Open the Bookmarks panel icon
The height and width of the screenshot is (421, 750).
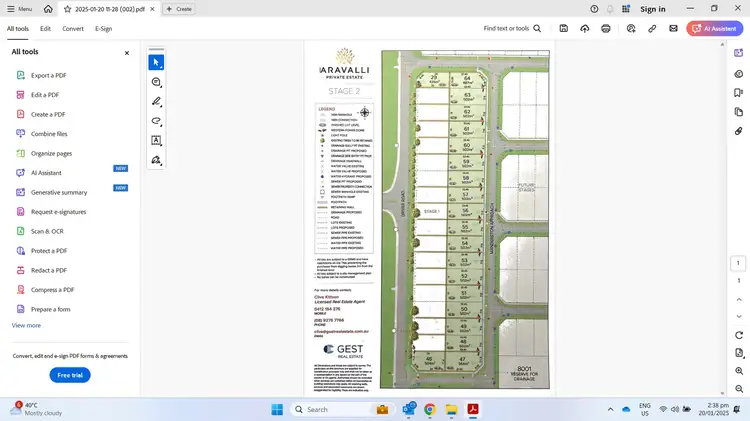coord(739,92)
